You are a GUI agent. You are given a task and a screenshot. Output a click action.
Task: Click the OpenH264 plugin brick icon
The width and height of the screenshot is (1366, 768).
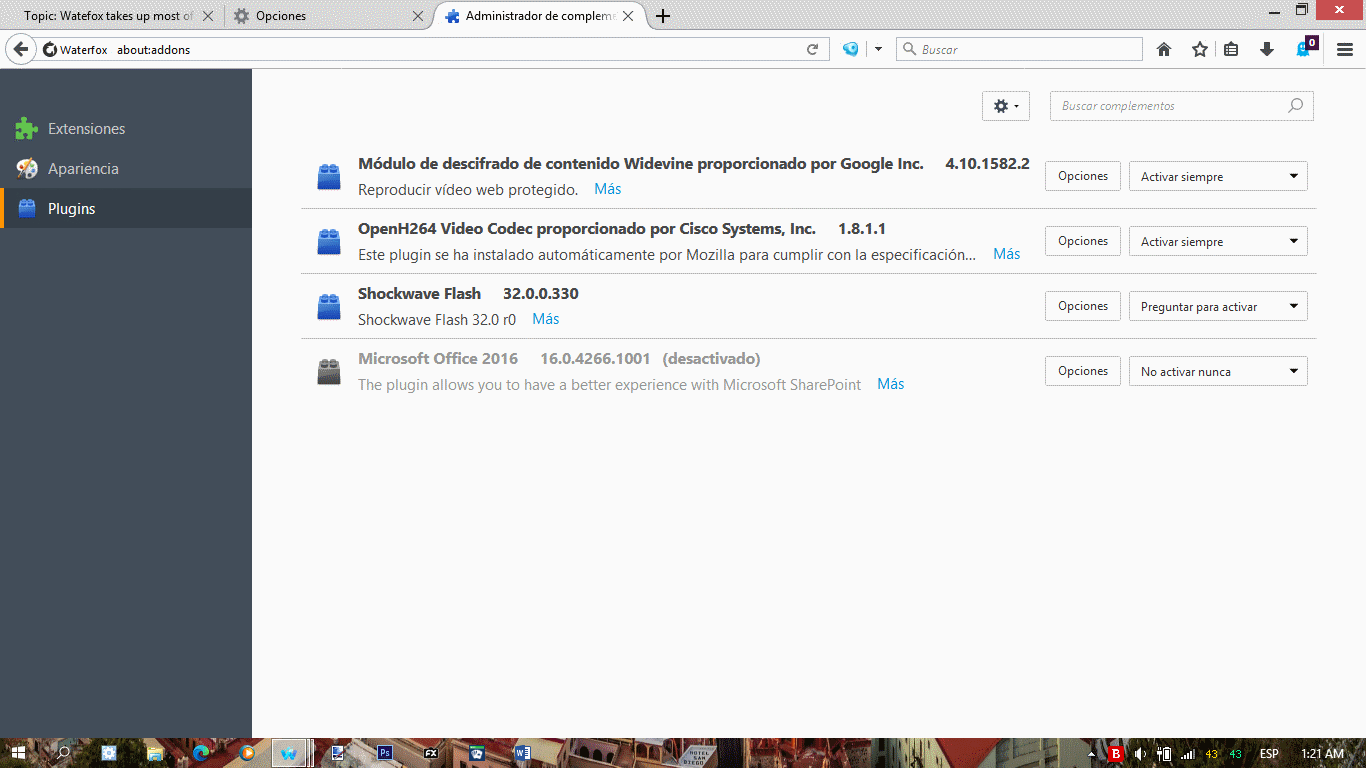pyautogui.click(x=329, y=242)
